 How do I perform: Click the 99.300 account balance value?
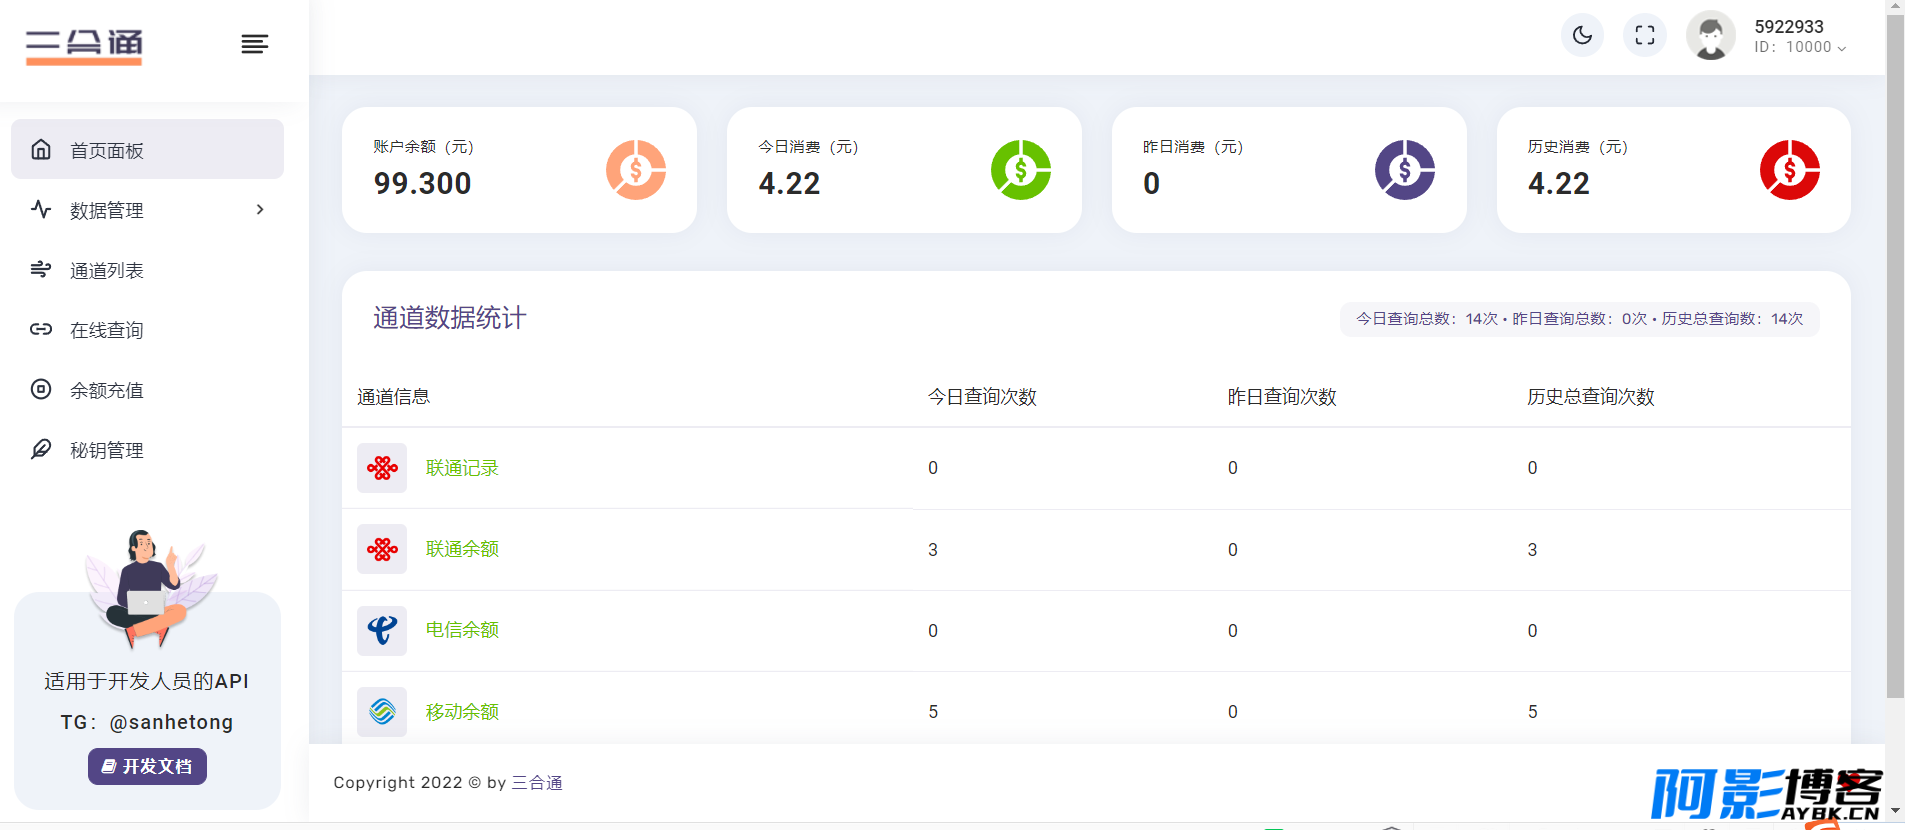422,184
